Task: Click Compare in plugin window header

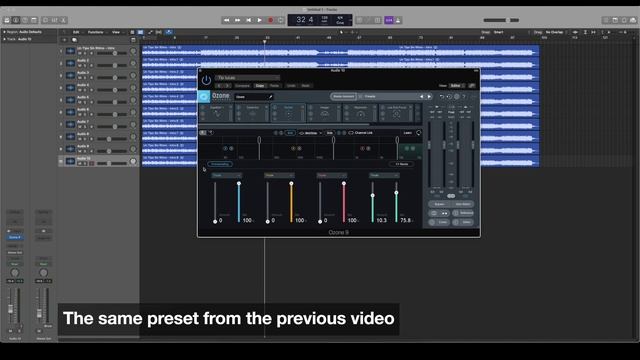Action: [x=242, y=86]
